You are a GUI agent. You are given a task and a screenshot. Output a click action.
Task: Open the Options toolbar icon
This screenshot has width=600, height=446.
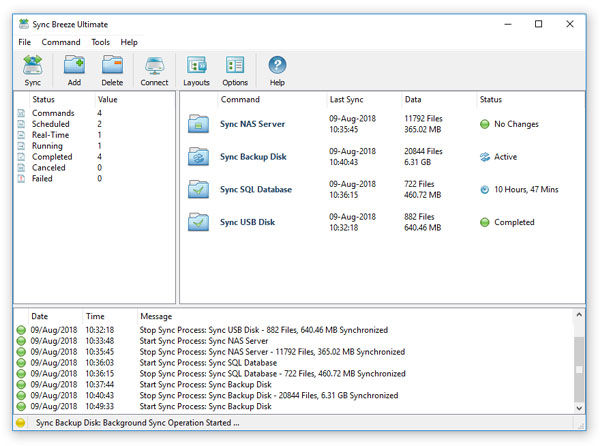coord(235,70)
